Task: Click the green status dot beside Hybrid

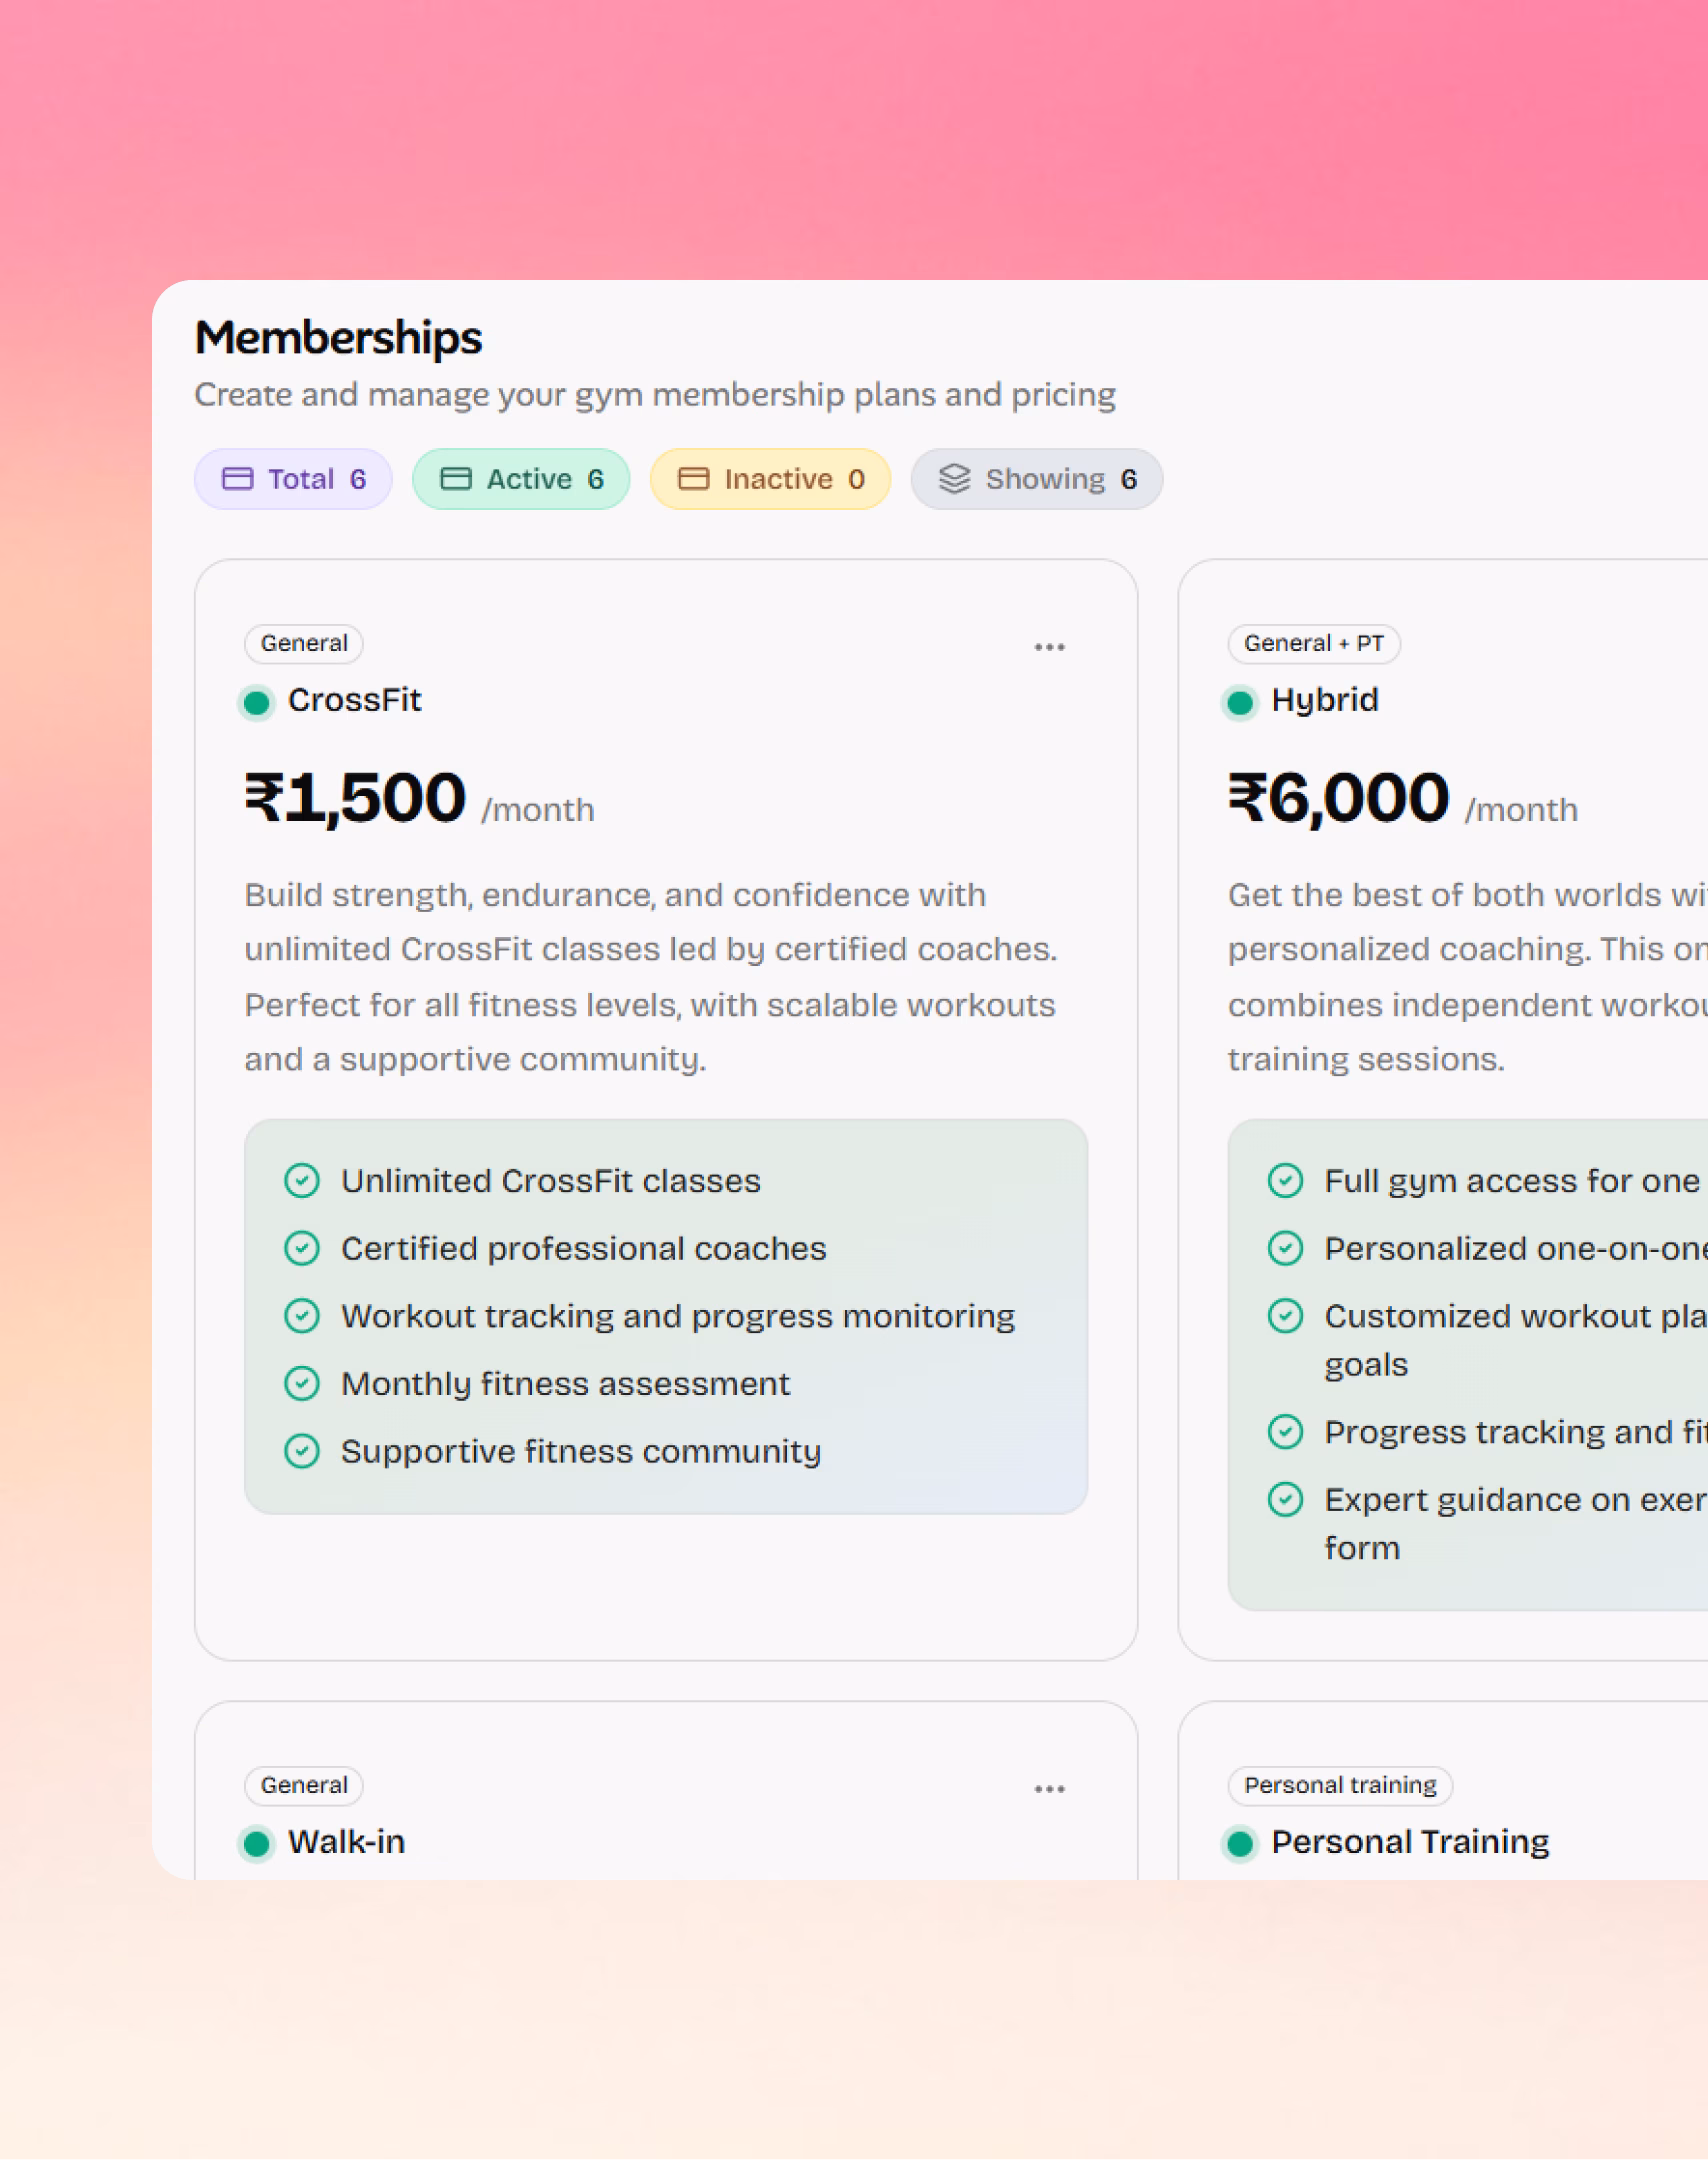Action: 1240,702
